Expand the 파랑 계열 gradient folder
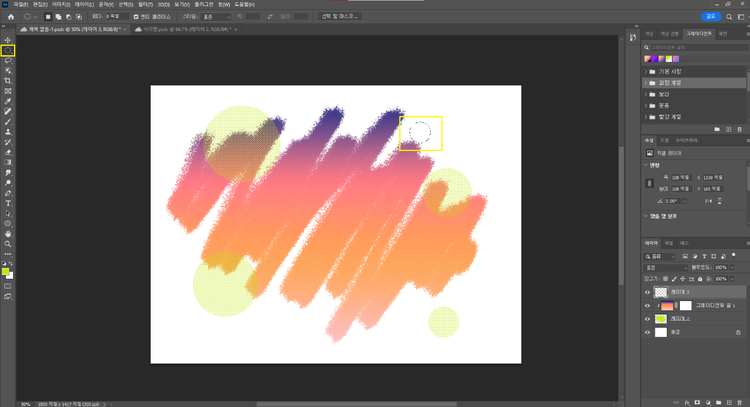 click(x=646, y=83)
